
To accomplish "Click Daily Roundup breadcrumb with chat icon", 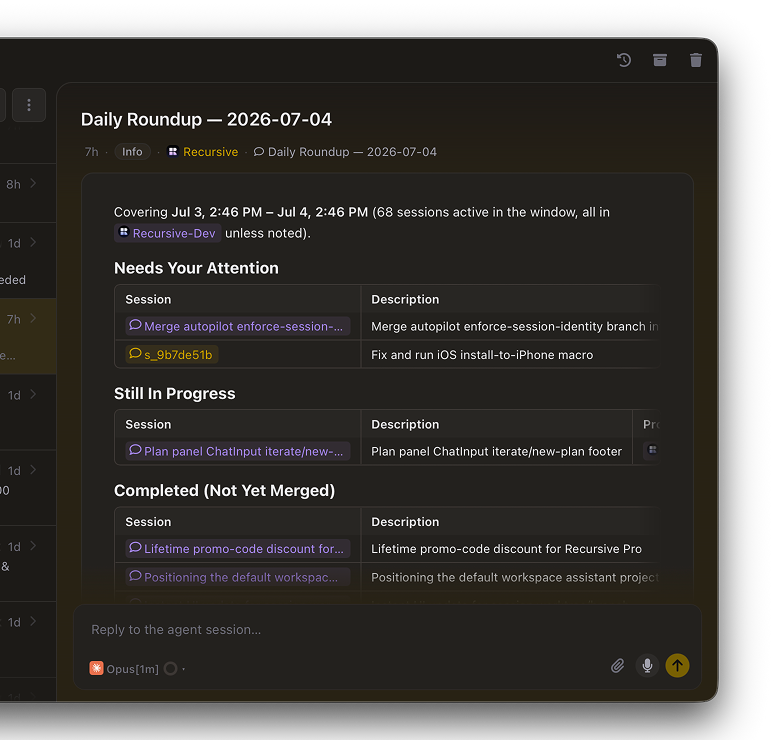I will click(x=345, y=152).
